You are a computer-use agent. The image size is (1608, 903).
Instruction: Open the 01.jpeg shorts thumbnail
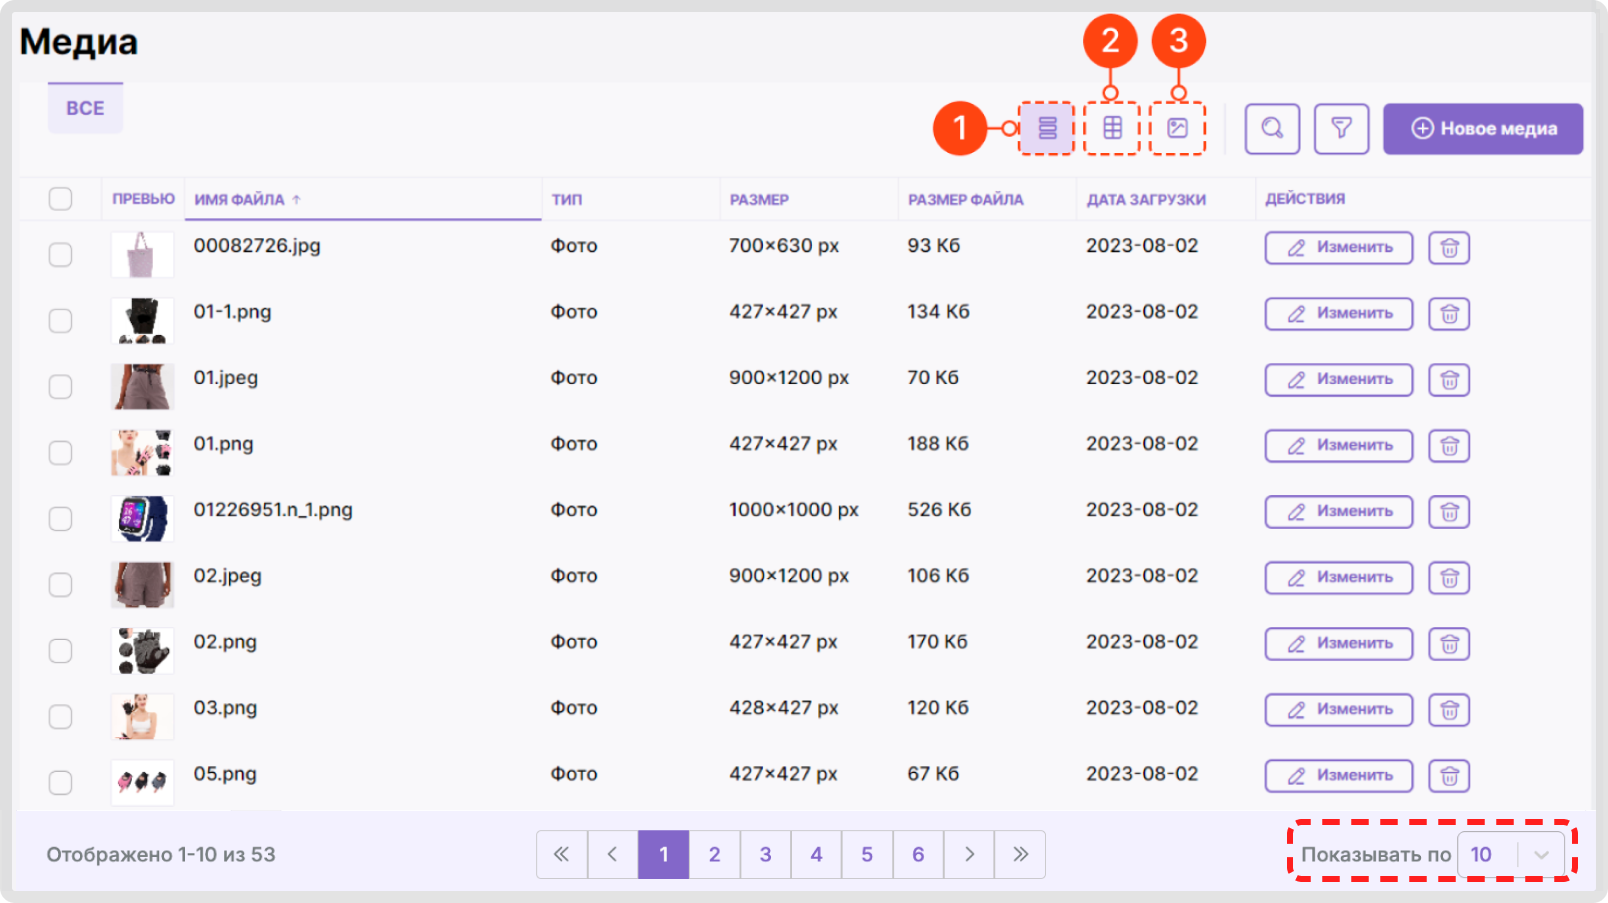coord(142,386)
